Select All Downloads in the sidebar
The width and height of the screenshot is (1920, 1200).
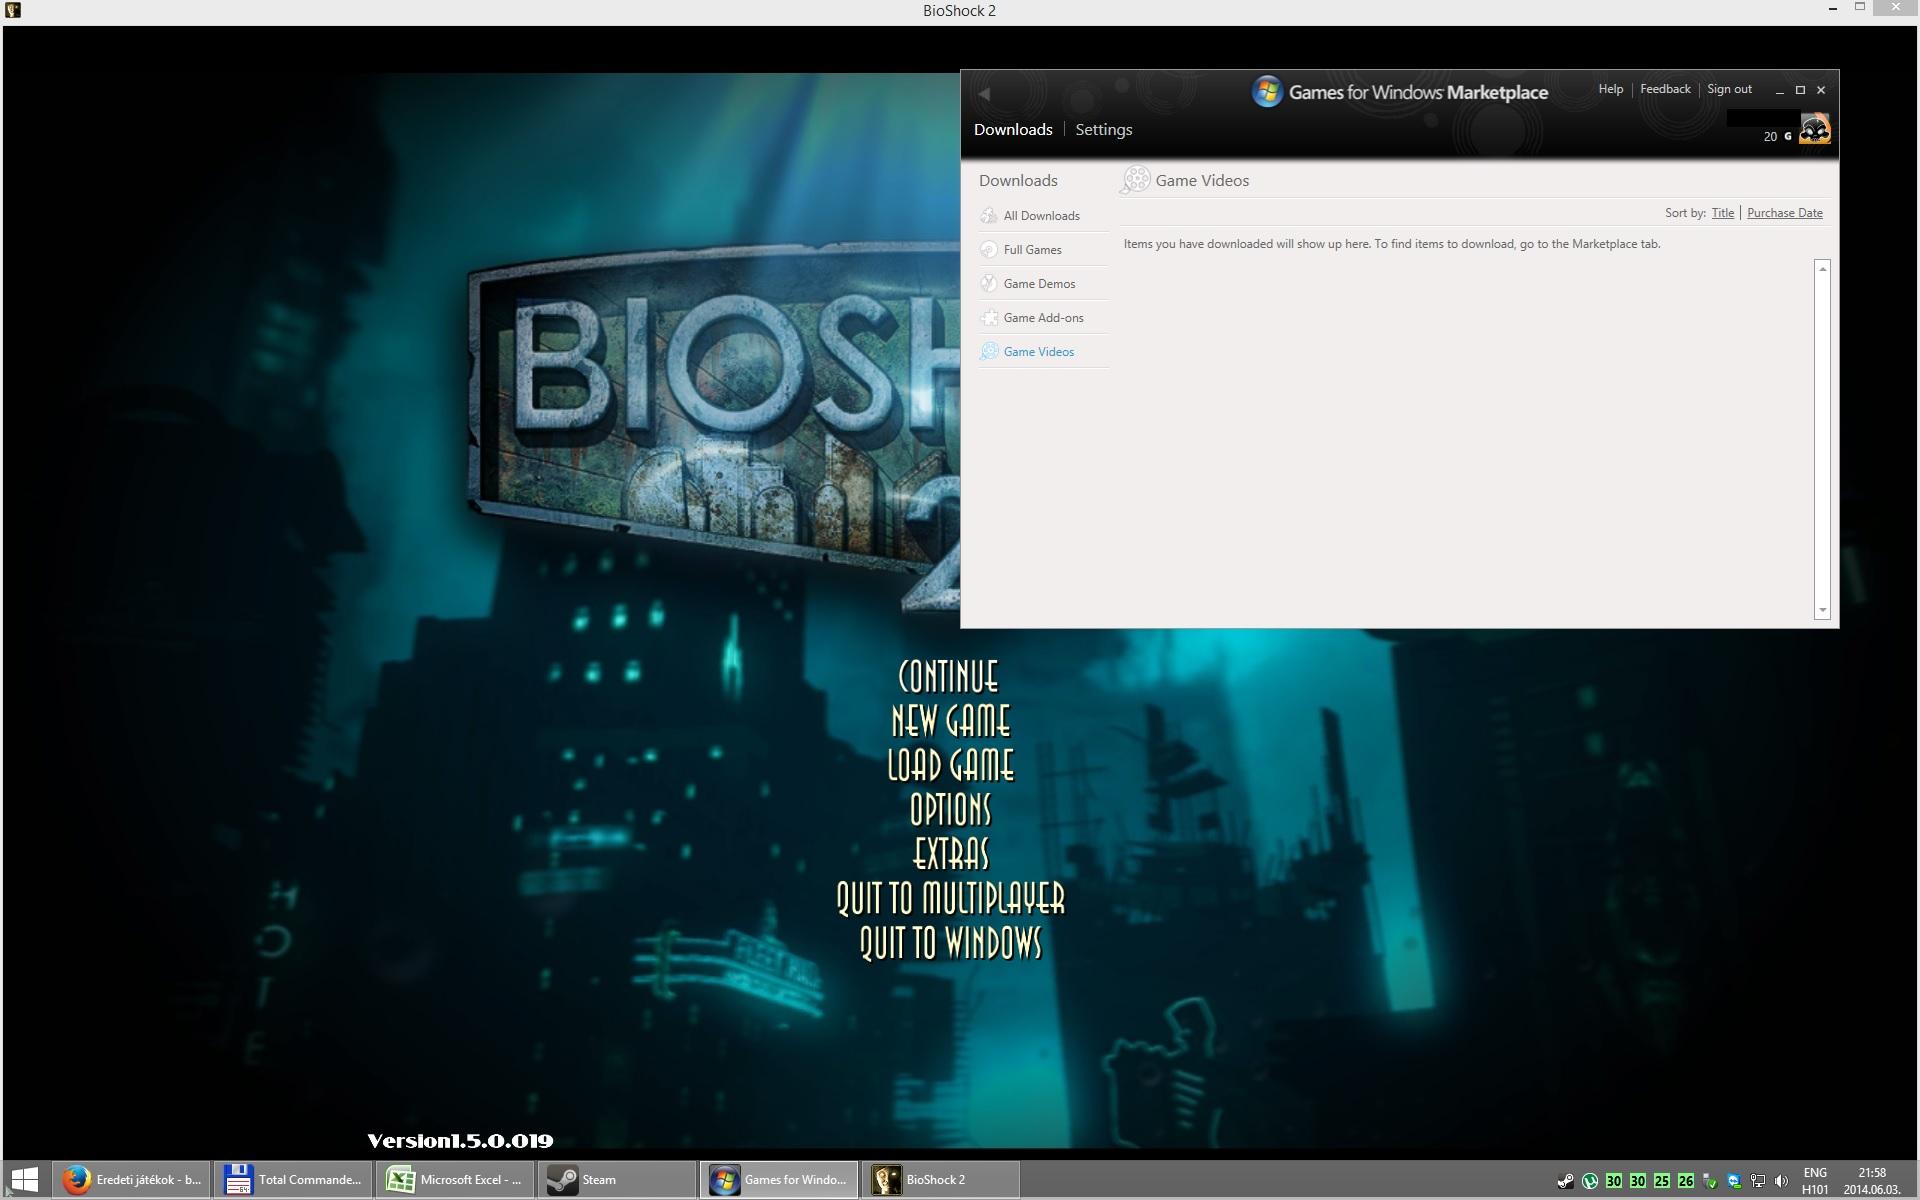point(1042,215)
